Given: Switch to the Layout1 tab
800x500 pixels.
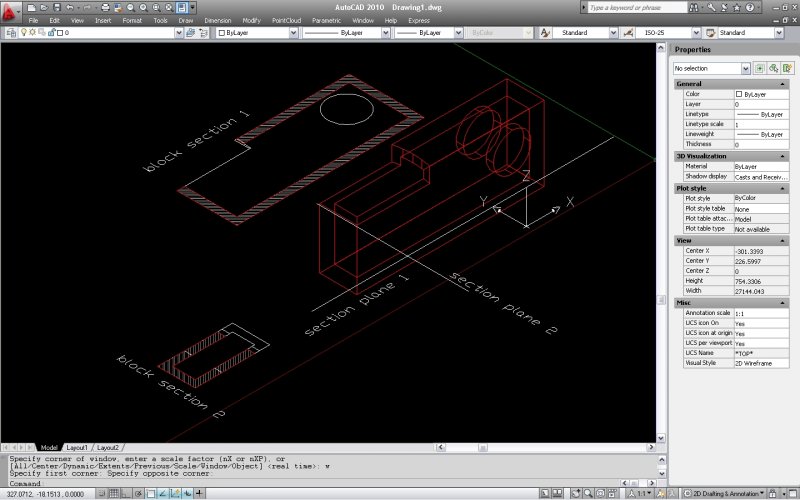Looking at the screenshot, I should coord(77,447).
